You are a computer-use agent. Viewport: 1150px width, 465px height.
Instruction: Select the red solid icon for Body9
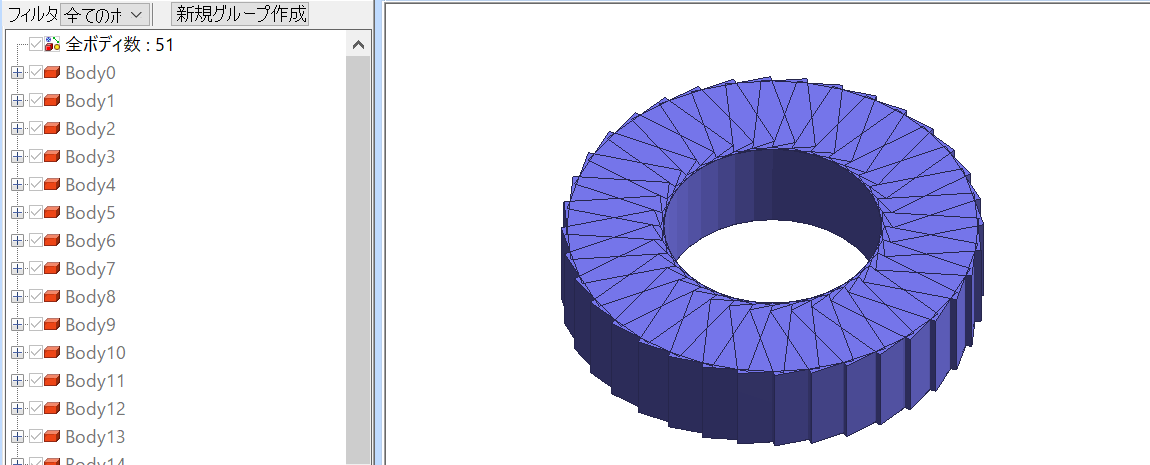pos(51,324)
